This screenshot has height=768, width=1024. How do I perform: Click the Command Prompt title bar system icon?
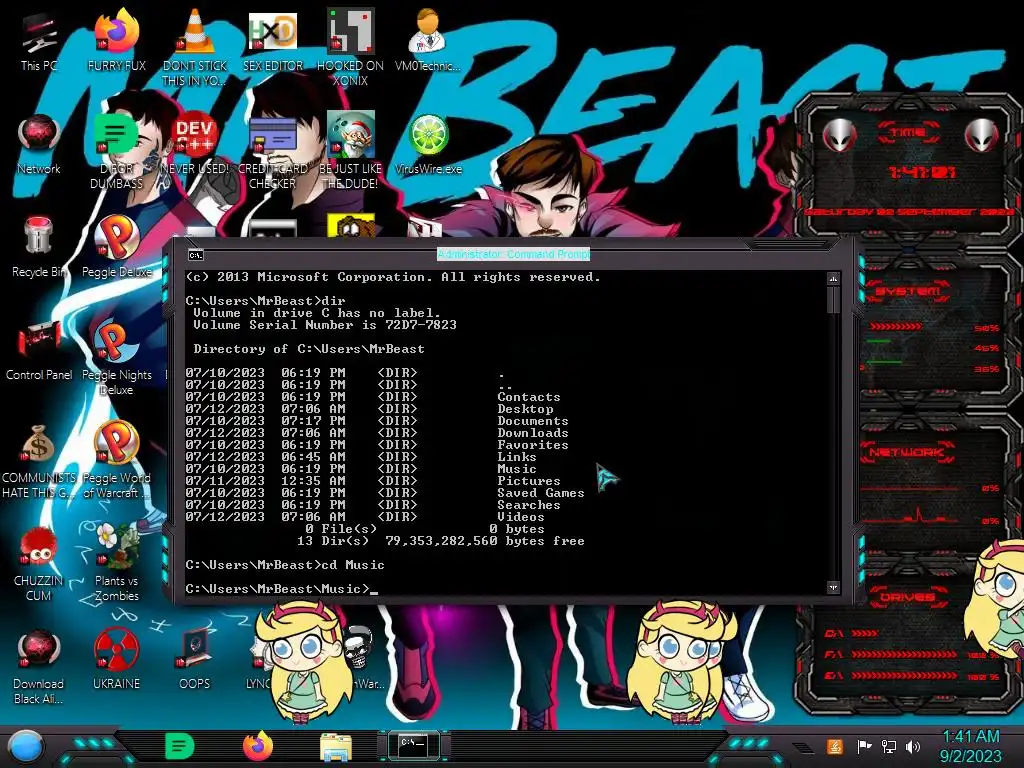[195, 255]
